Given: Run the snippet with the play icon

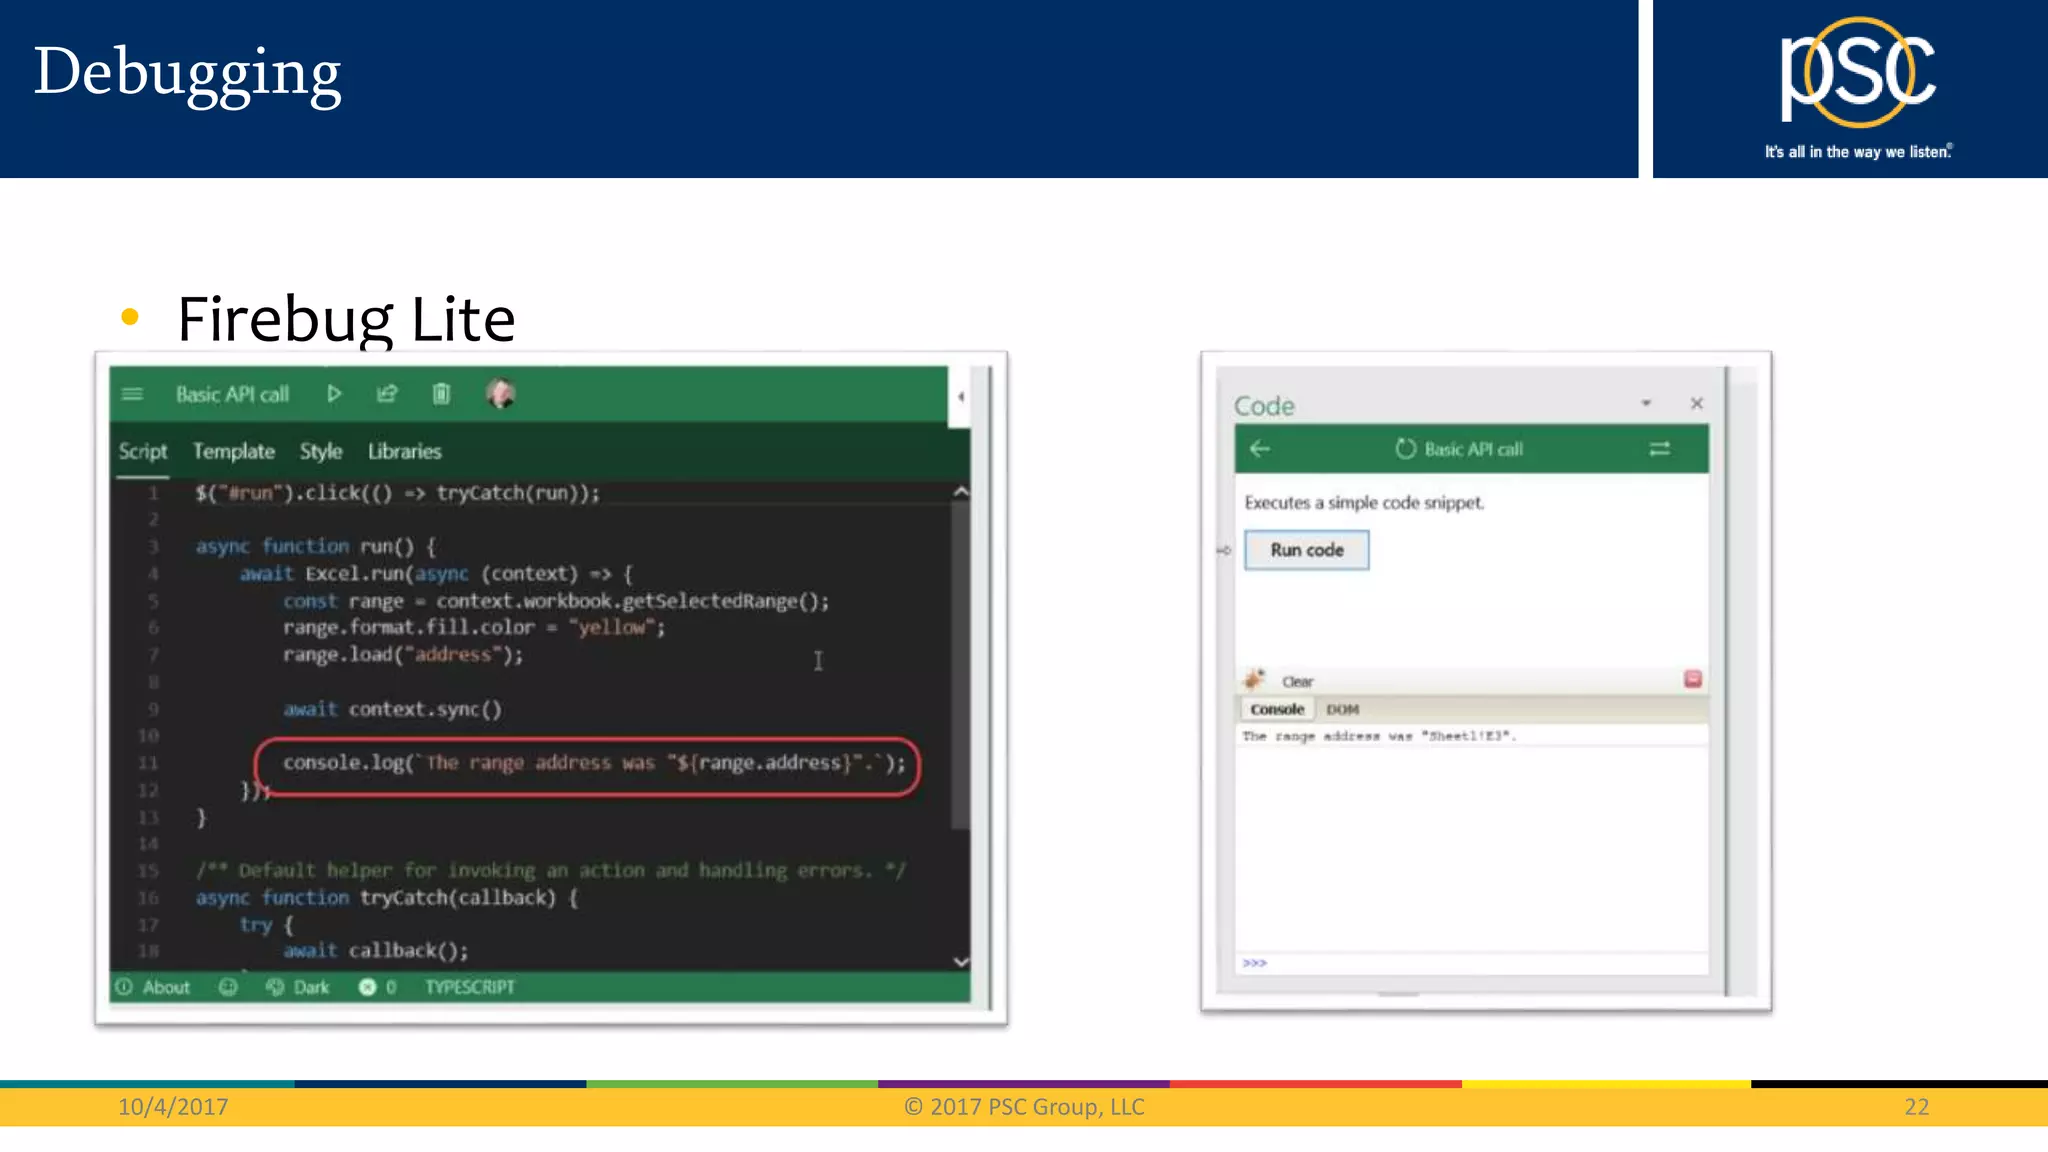Looking at the screenshot, I should (x=334, y=394).
